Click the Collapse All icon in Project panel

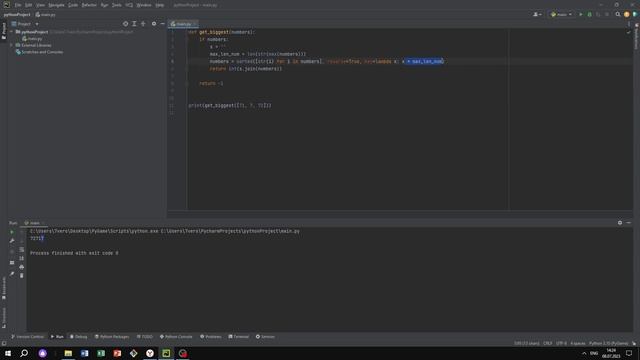tap(143, 24)
